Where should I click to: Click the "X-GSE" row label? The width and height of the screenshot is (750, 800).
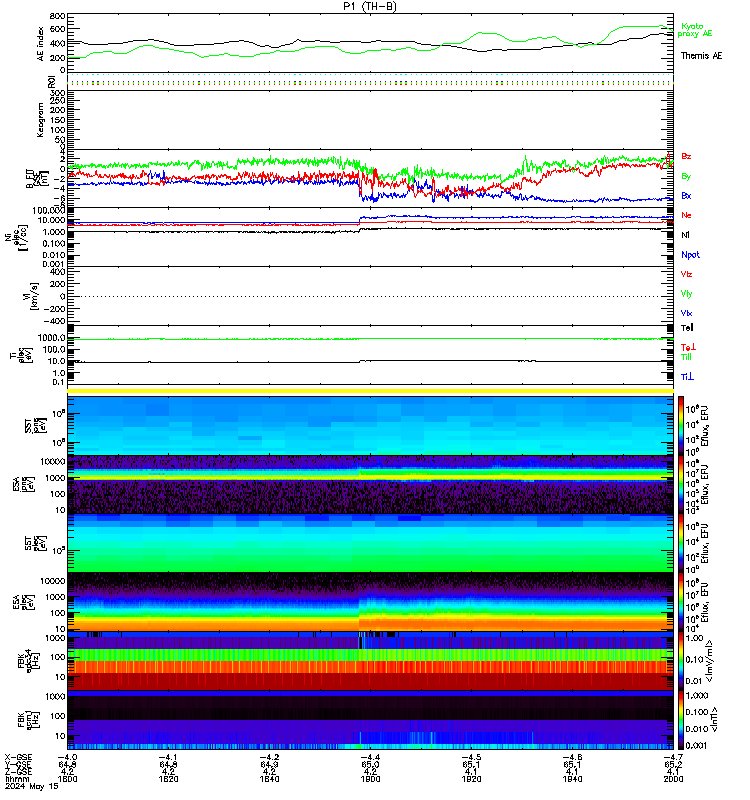tap(18, 758)
